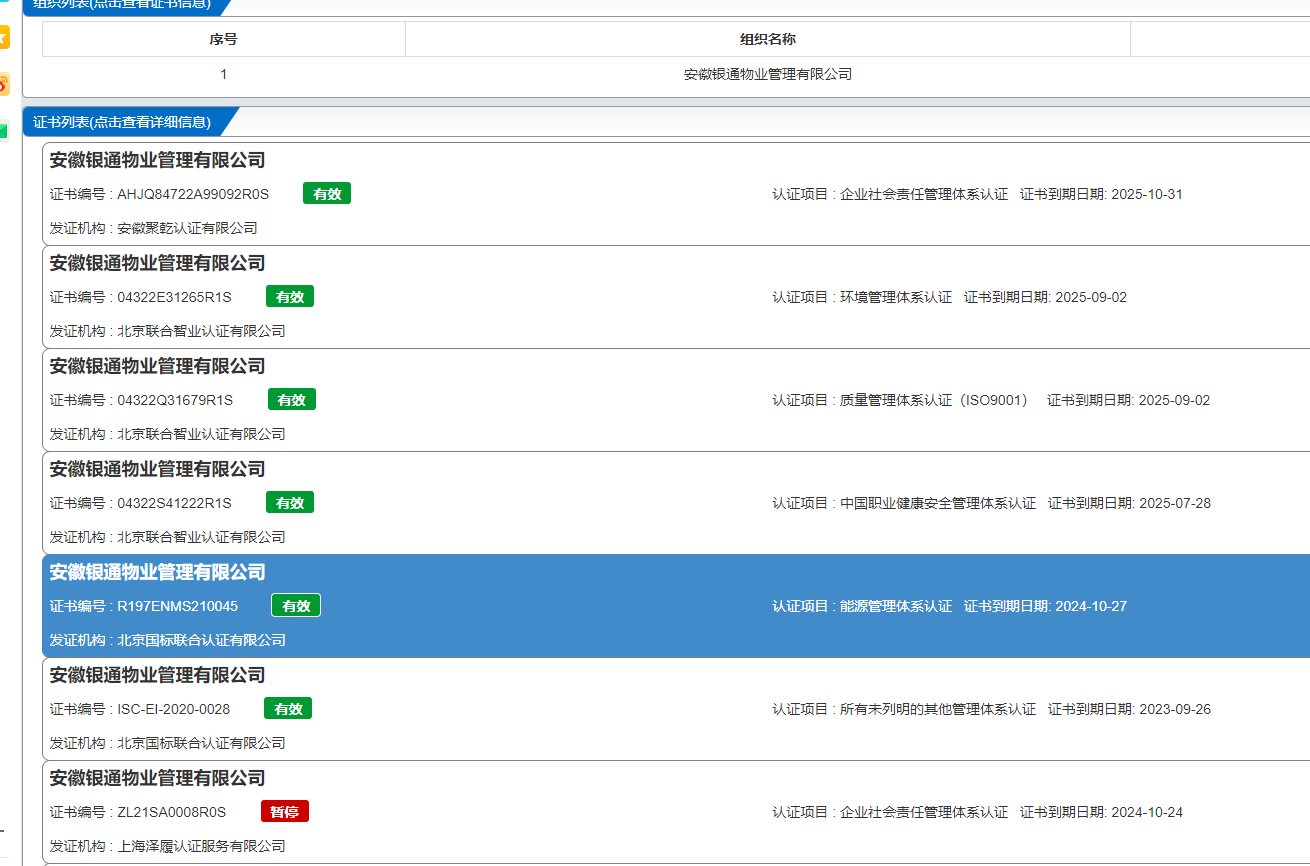This screenshot has height=866, width=1310.
Task: Open certificate number 04322S41222R1S
Action: pyautogui.click(x=174, y=503)
